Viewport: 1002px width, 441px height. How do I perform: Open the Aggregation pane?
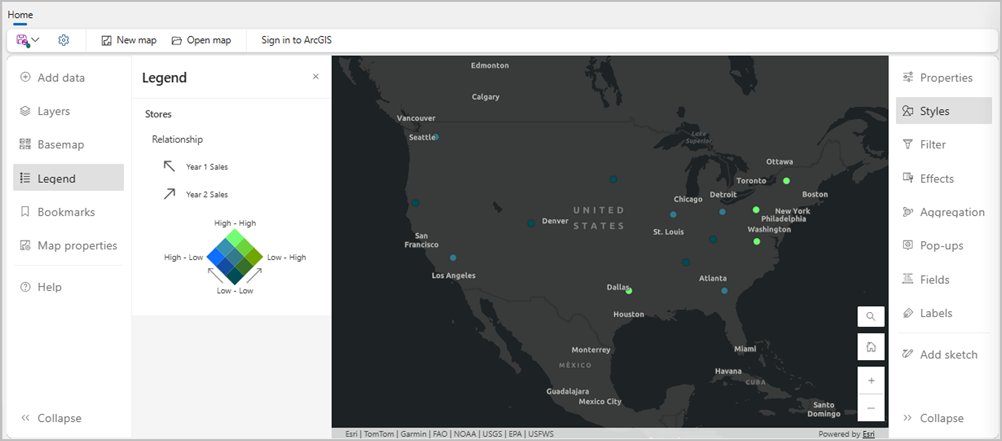tap(944, 212)
